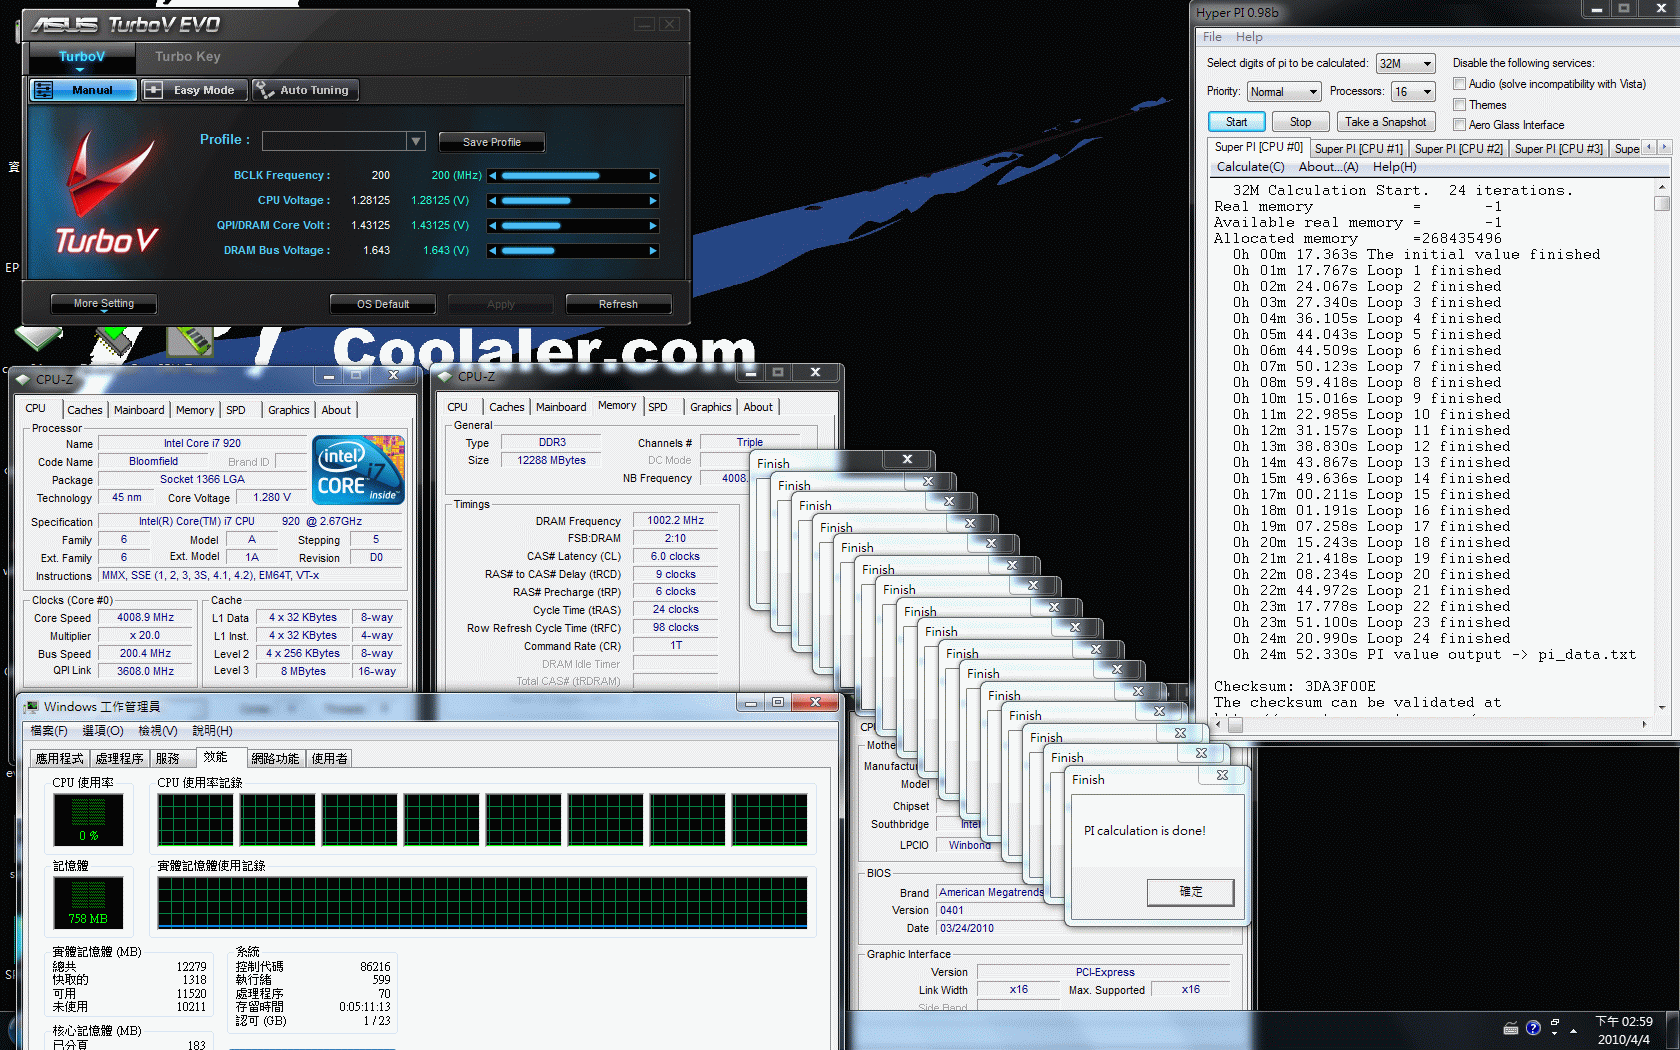Click the CPU Voltage slider
Image resolution: width=1680 pixels, height=1050 pixels.
(x=573, y=200)
